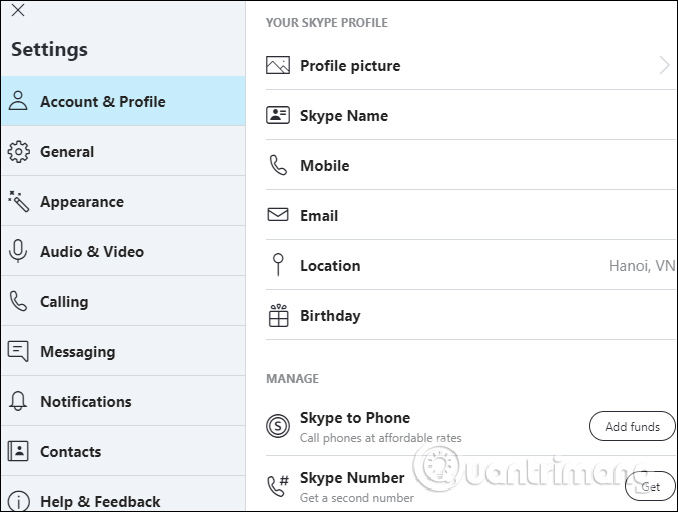Click the Appearance magic wand icon

(x=18, y=202)
